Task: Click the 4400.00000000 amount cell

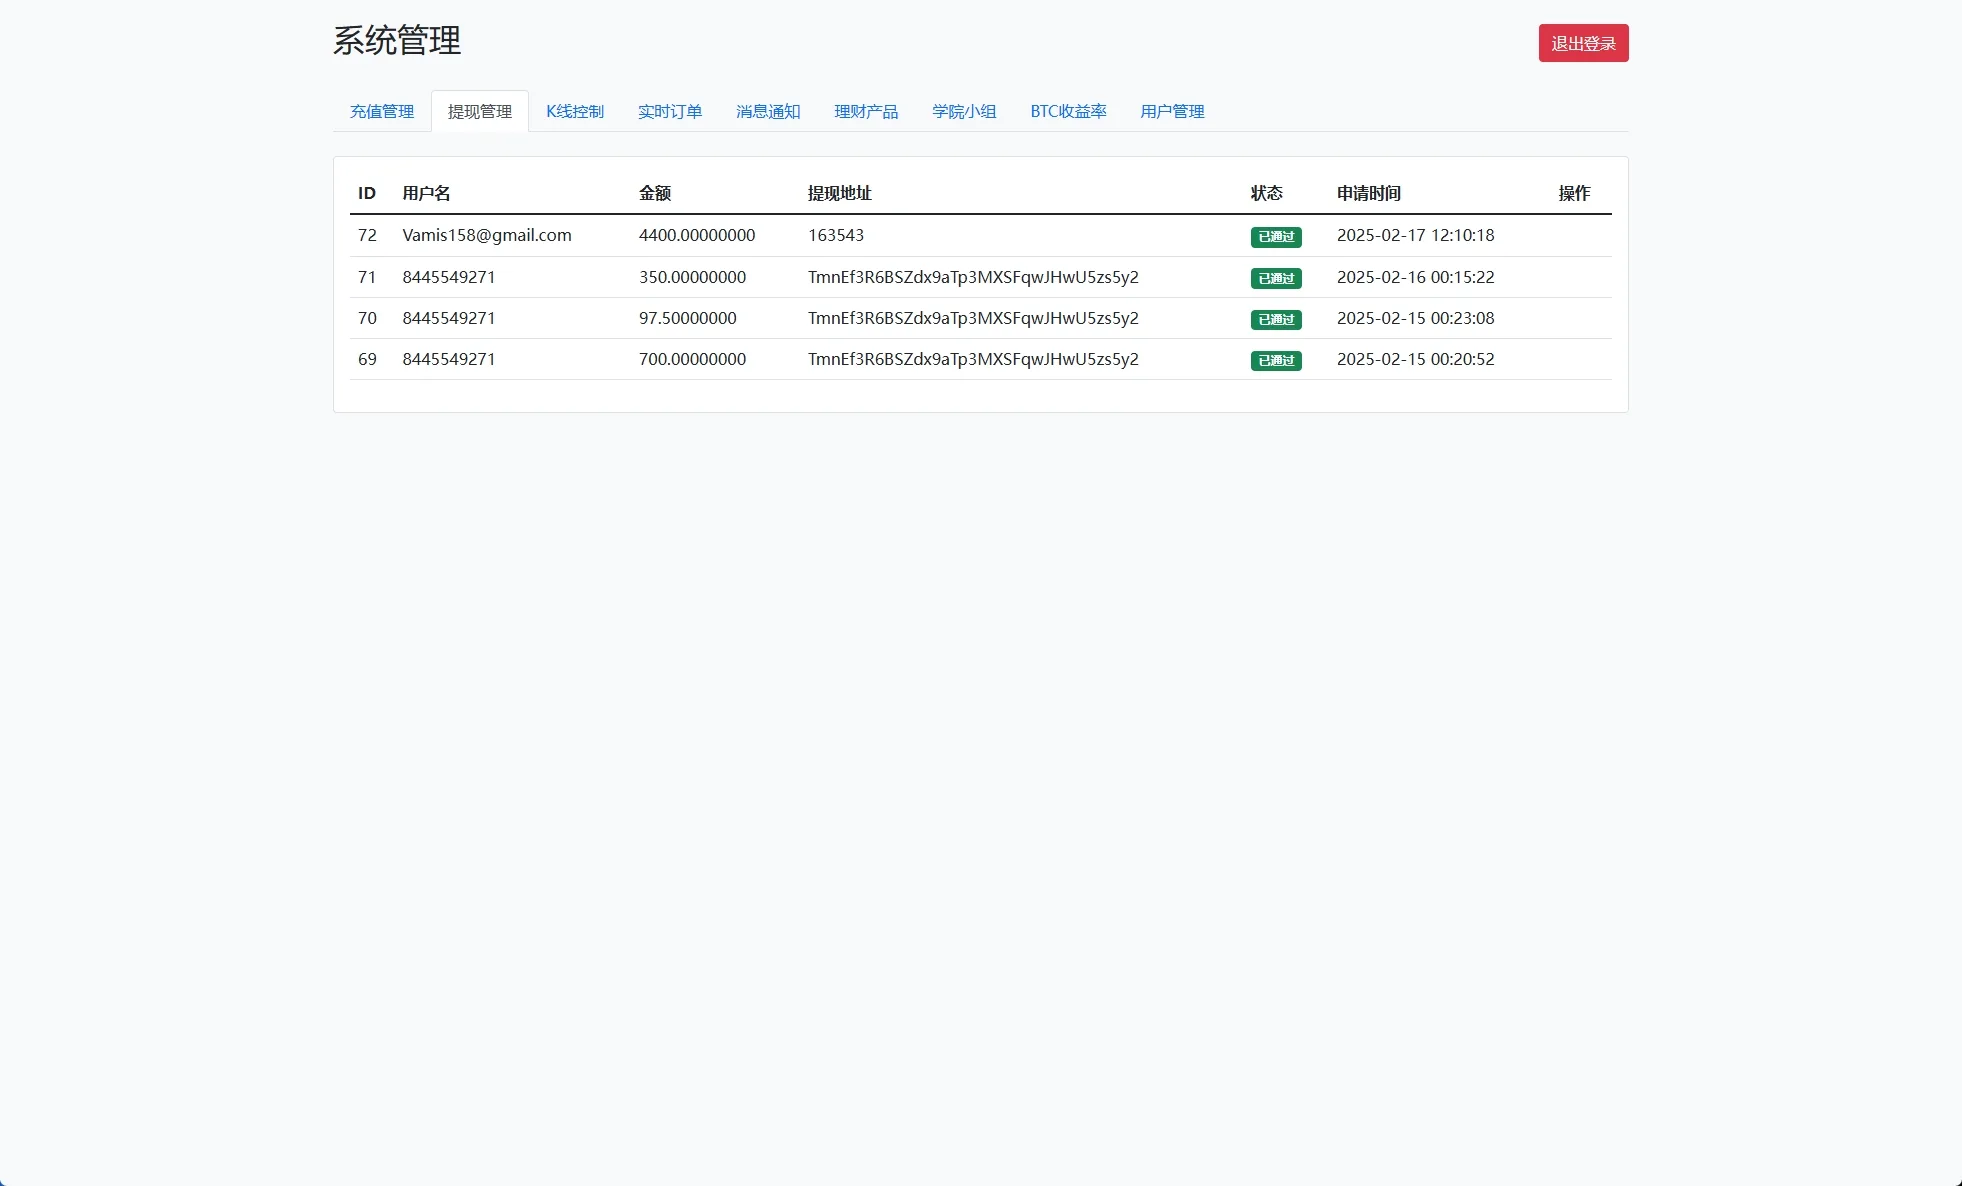Action: pyautogui.click(x=696, y=235)
